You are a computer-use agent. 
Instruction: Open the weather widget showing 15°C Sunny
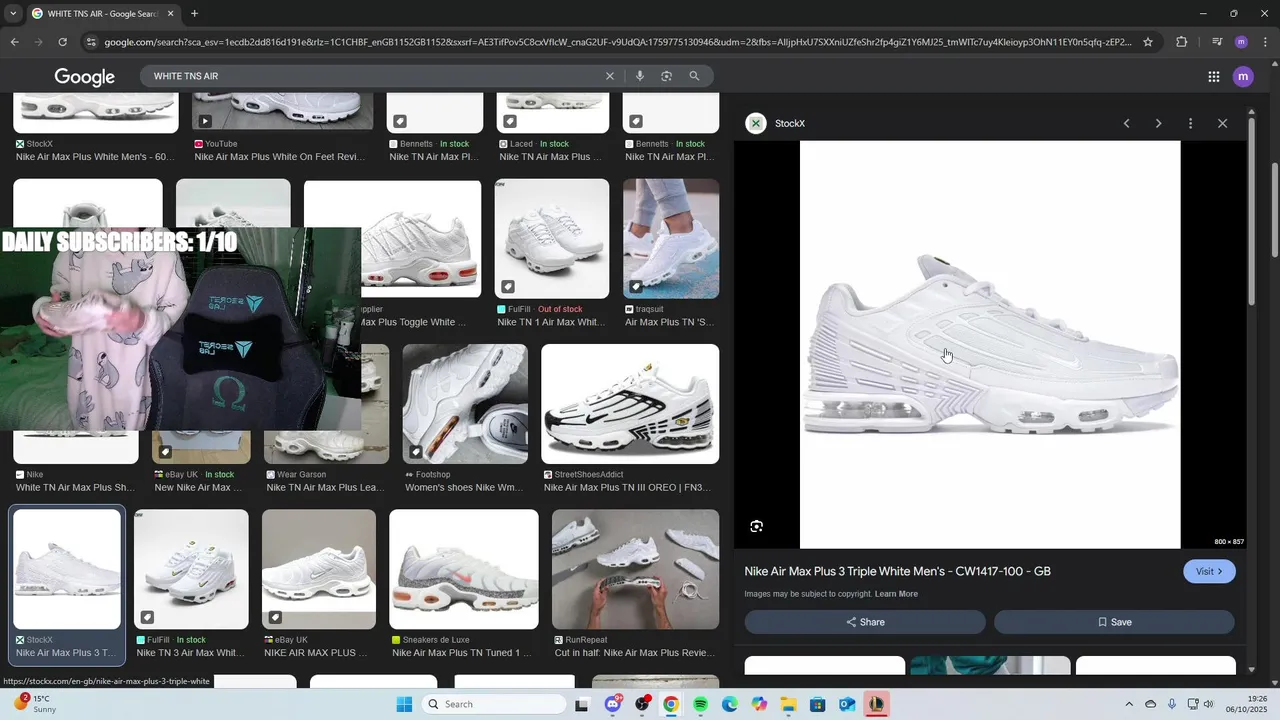click(x=35, y=704)
